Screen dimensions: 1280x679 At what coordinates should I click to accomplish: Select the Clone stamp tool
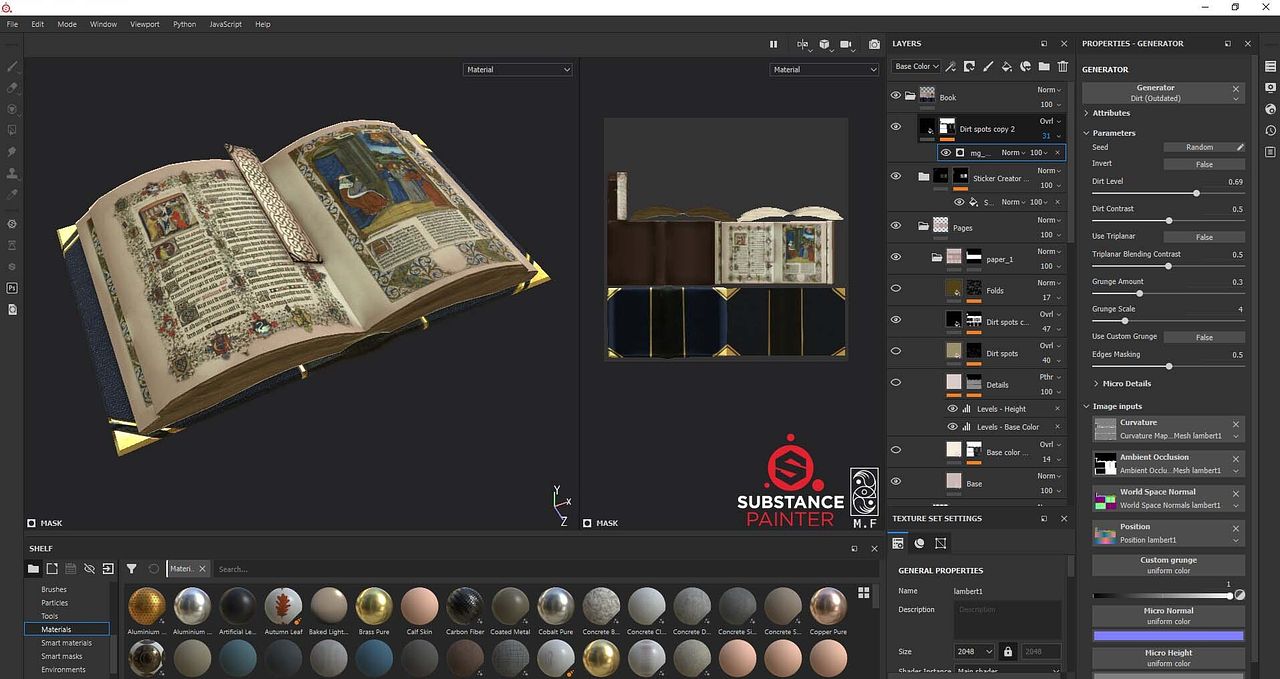pyautogui.click(x=12, y=173)
